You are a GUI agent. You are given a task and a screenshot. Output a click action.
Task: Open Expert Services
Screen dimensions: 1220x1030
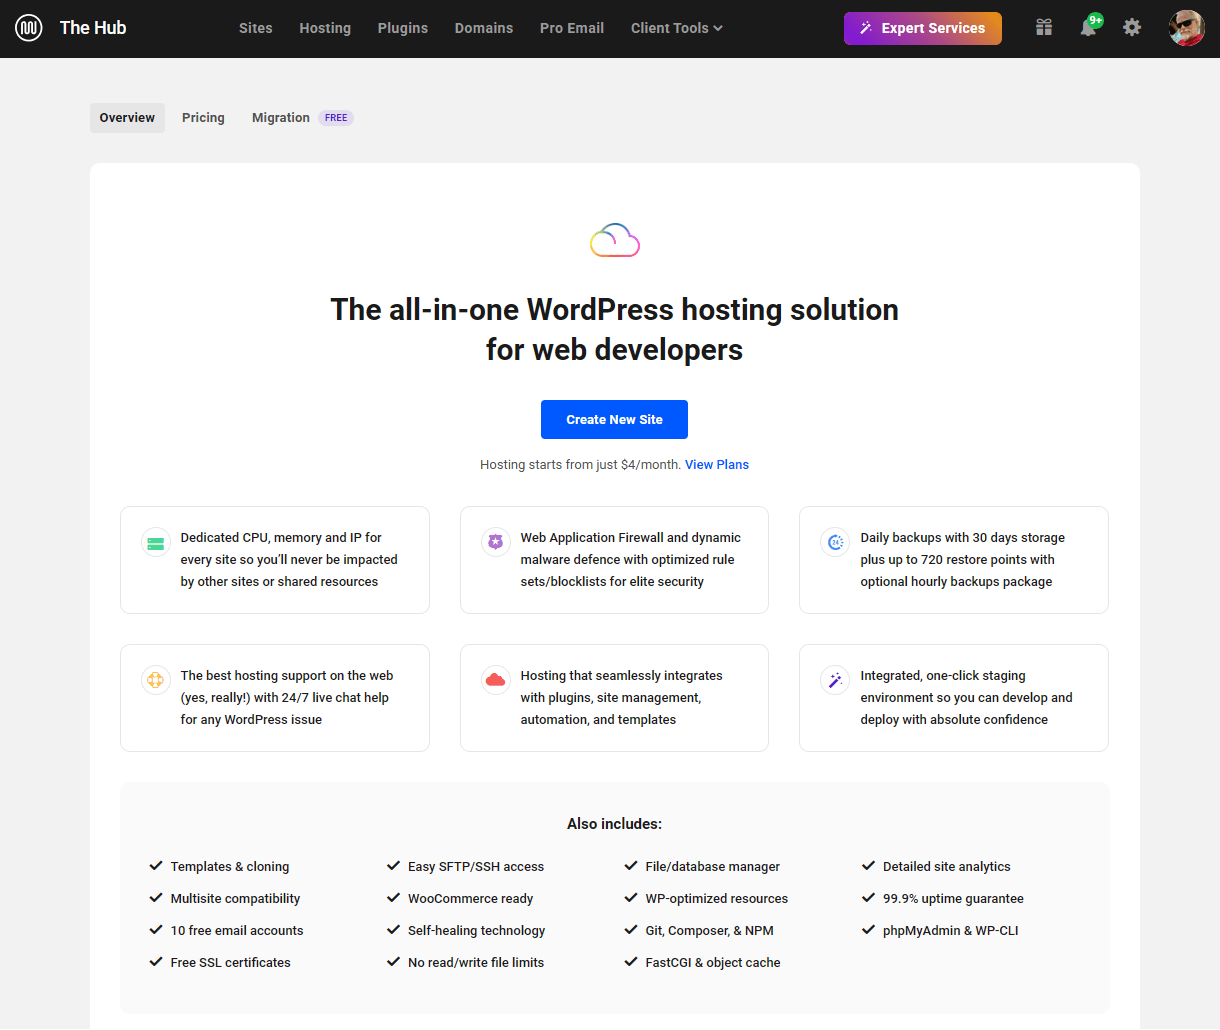pos(922,28)
